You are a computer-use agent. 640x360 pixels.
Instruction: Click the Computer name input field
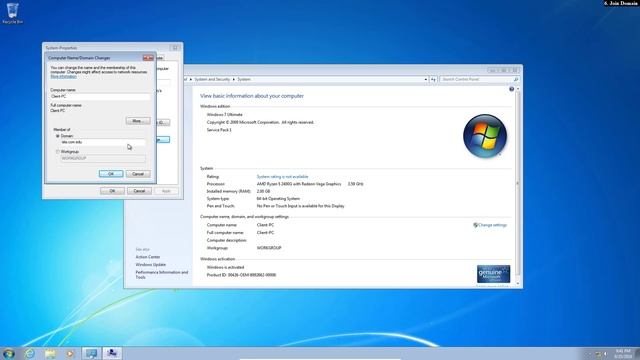tap(100, 96)
